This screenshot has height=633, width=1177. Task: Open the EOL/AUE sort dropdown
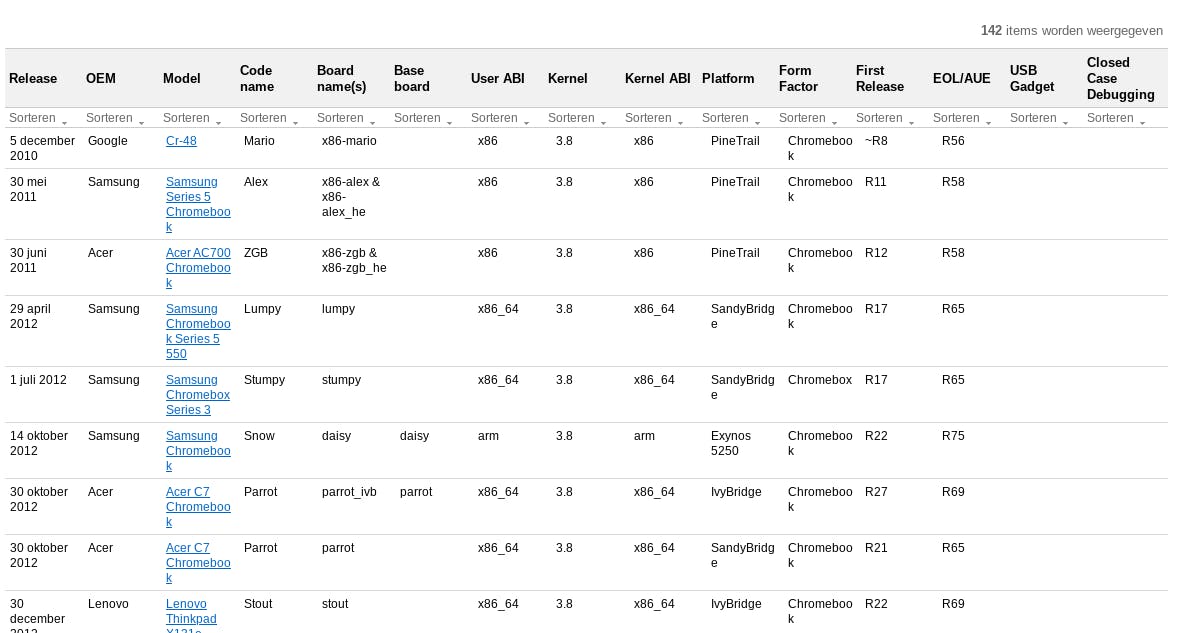(962, 118)
